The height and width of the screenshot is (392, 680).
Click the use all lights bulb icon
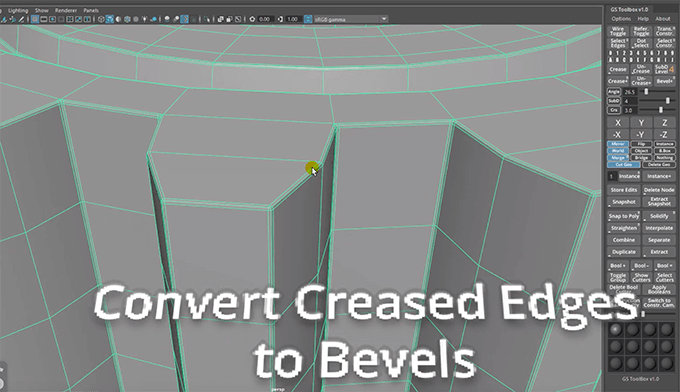pos(144,19)
